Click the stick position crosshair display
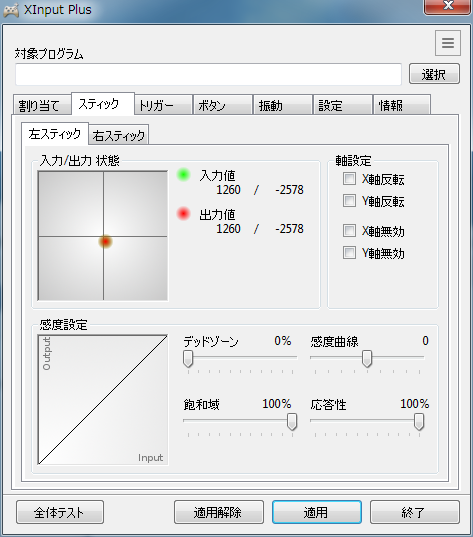The image size is (473, 537). pyautogui.click(x=103, y=236)
